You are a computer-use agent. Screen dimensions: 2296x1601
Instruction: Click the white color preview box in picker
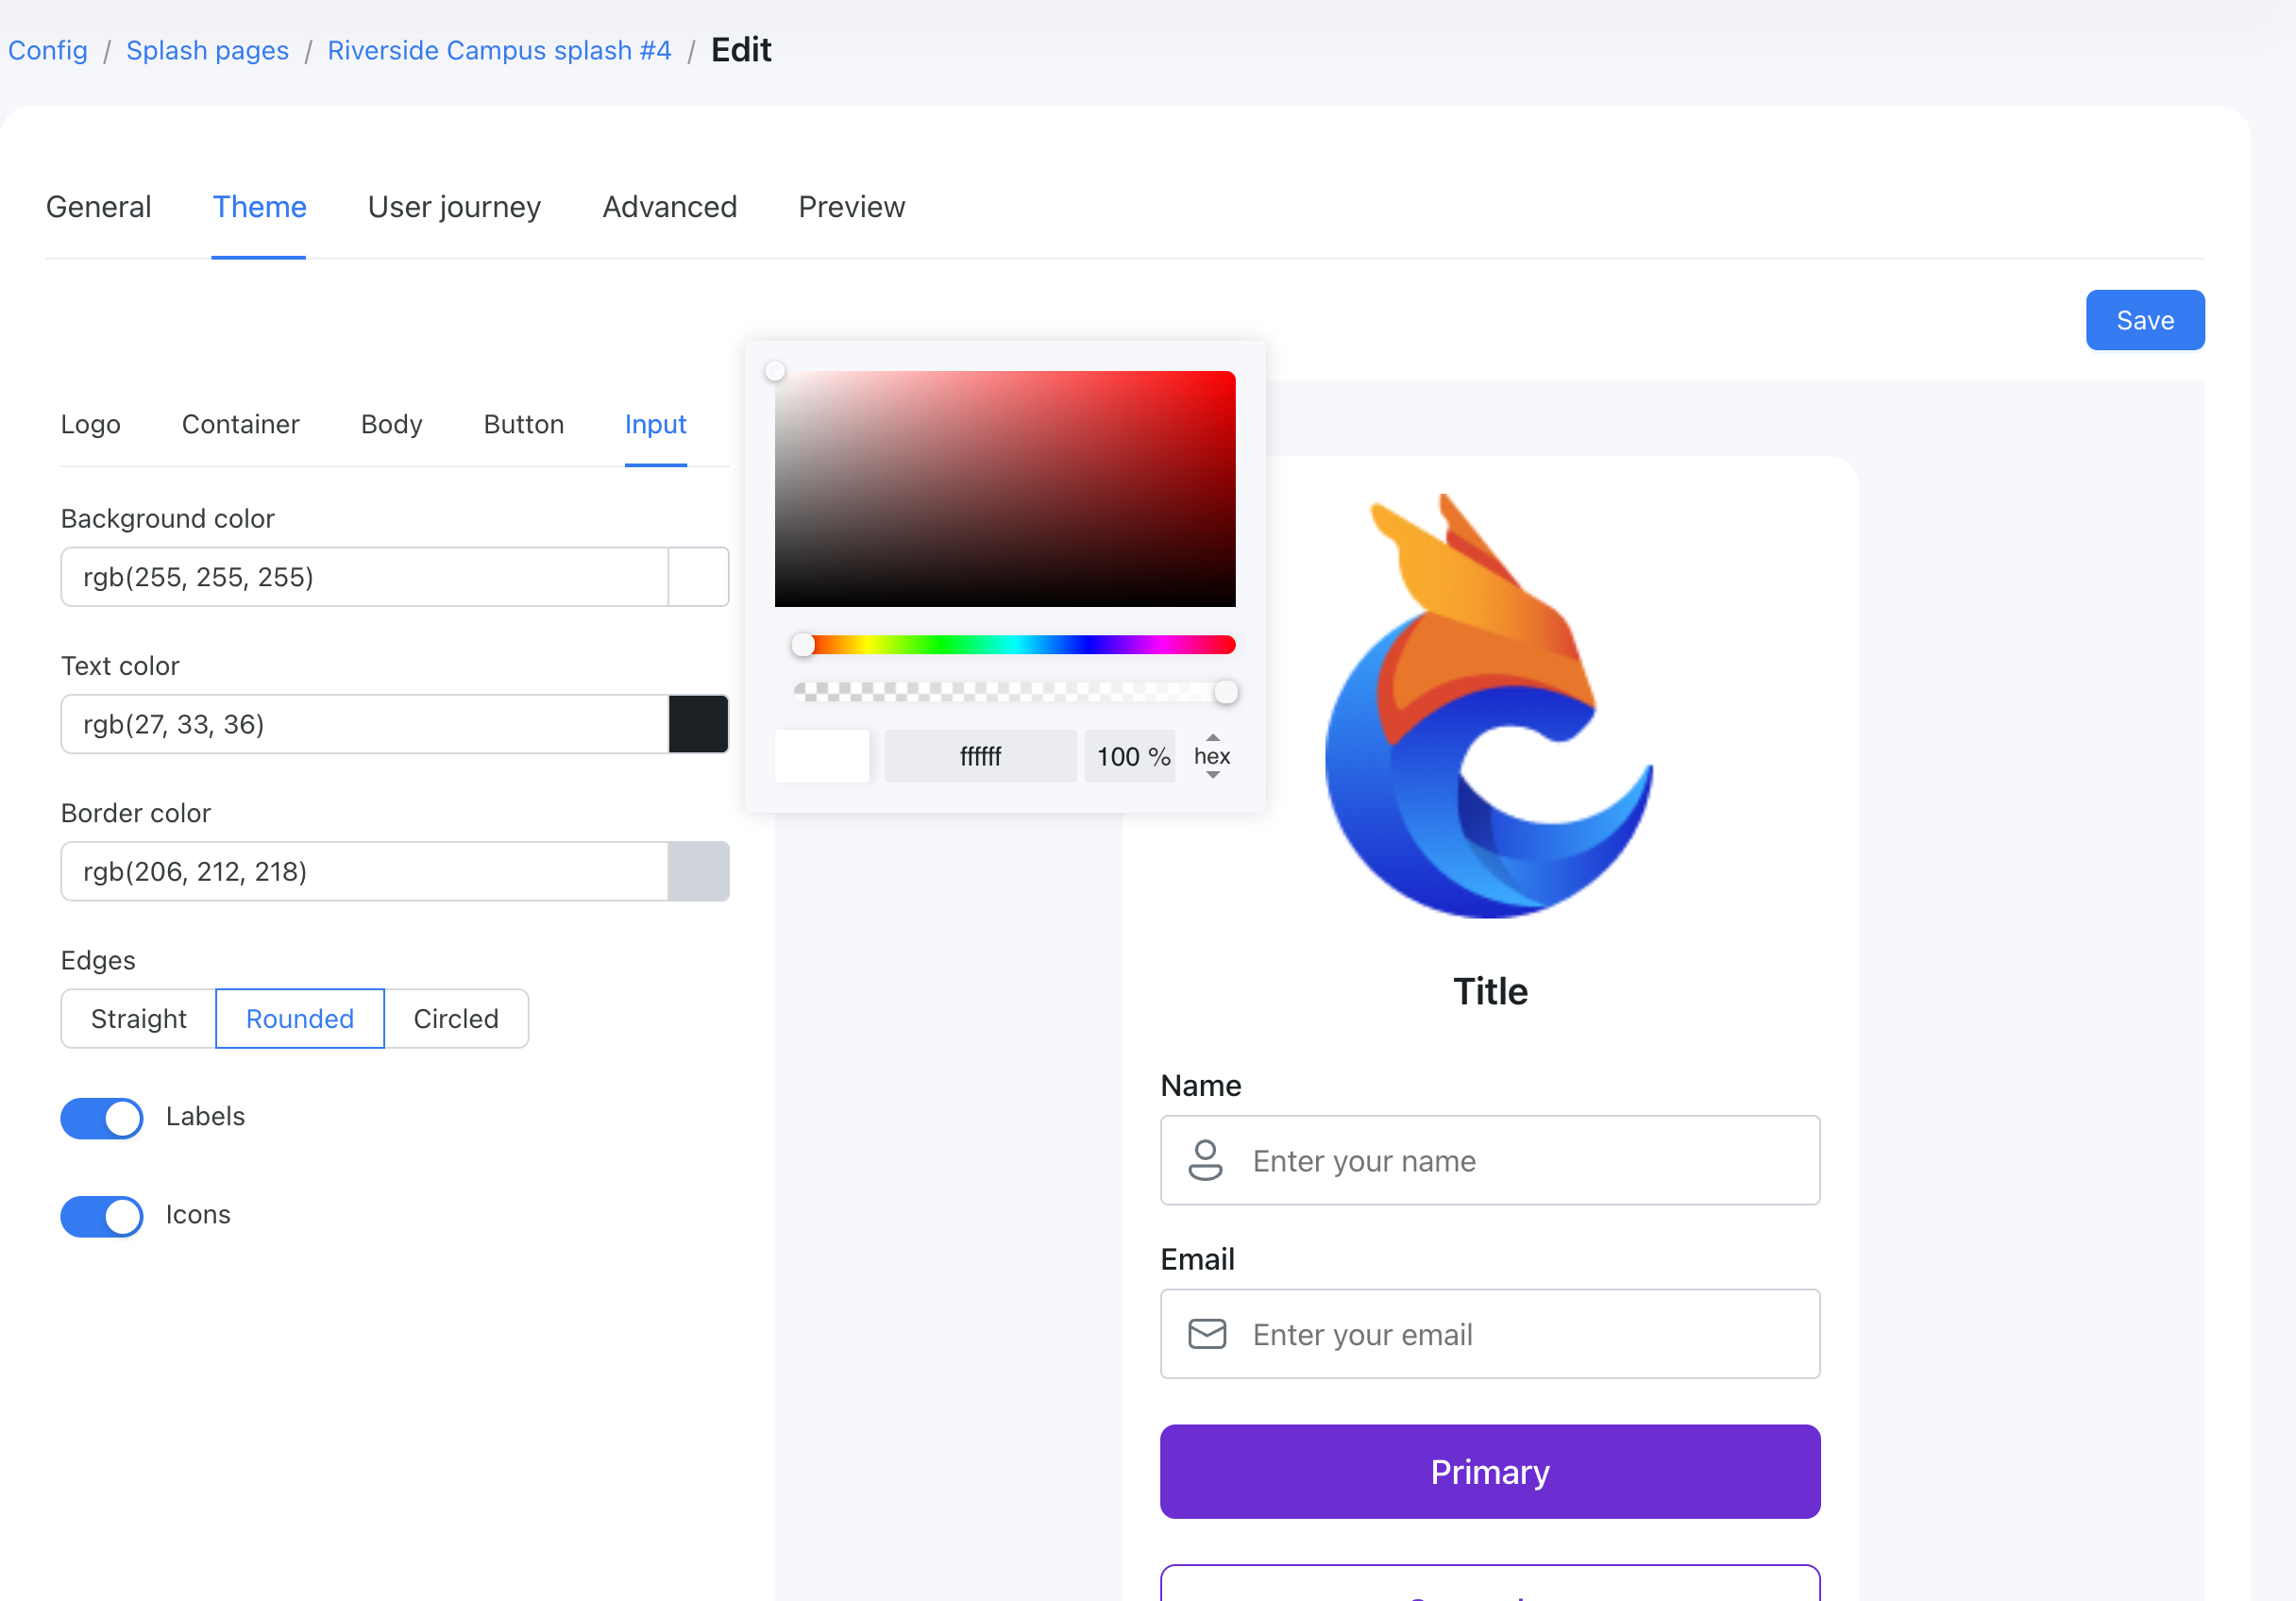pos(822,756)
